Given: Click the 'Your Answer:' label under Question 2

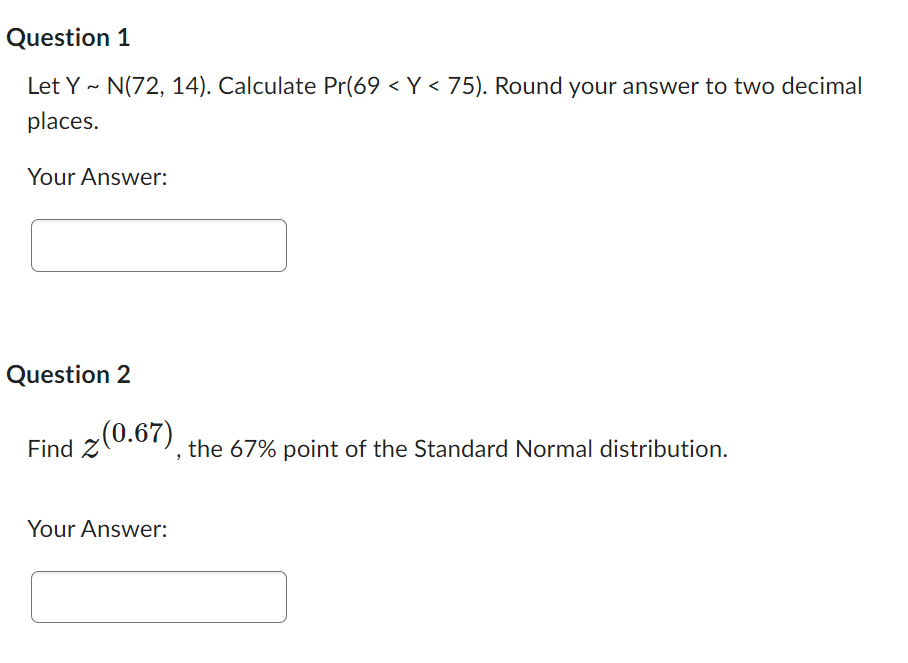Looking at the screenshot, I should (x=96, y=529).
